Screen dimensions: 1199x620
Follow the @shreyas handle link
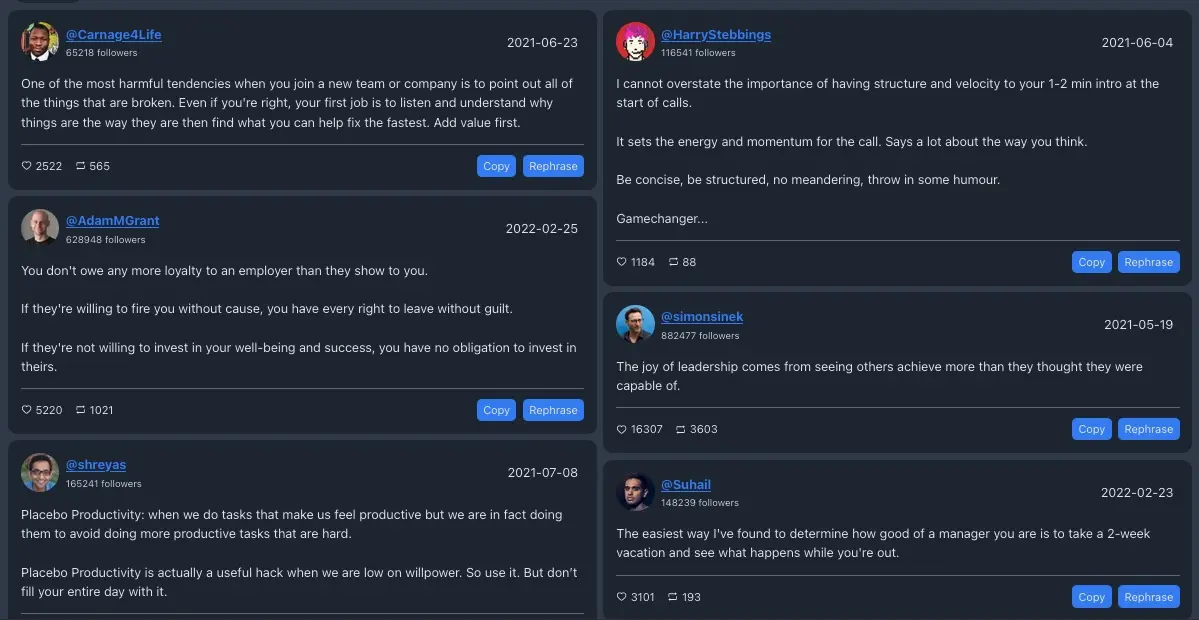point(96,465)
